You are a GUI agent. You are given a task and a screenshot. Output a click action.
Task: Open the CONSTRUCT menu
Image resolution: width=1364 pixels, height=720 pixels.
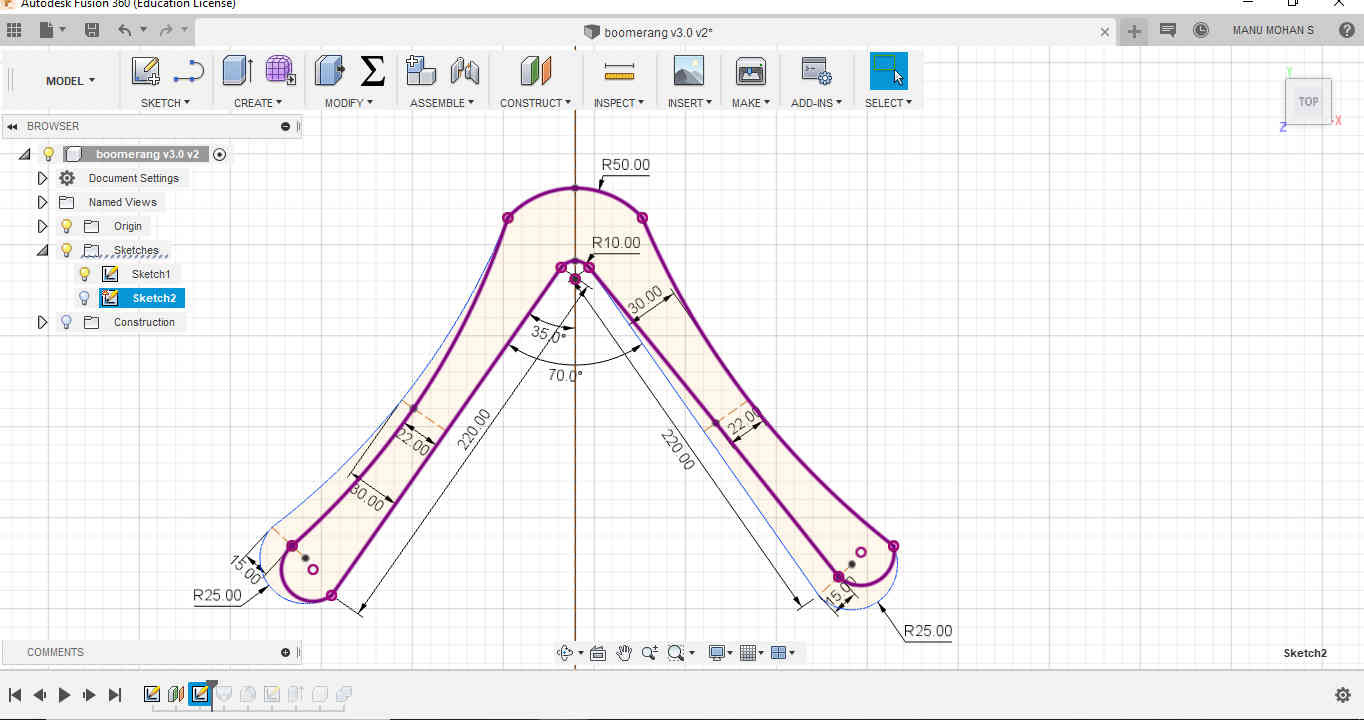pos(535,103)
